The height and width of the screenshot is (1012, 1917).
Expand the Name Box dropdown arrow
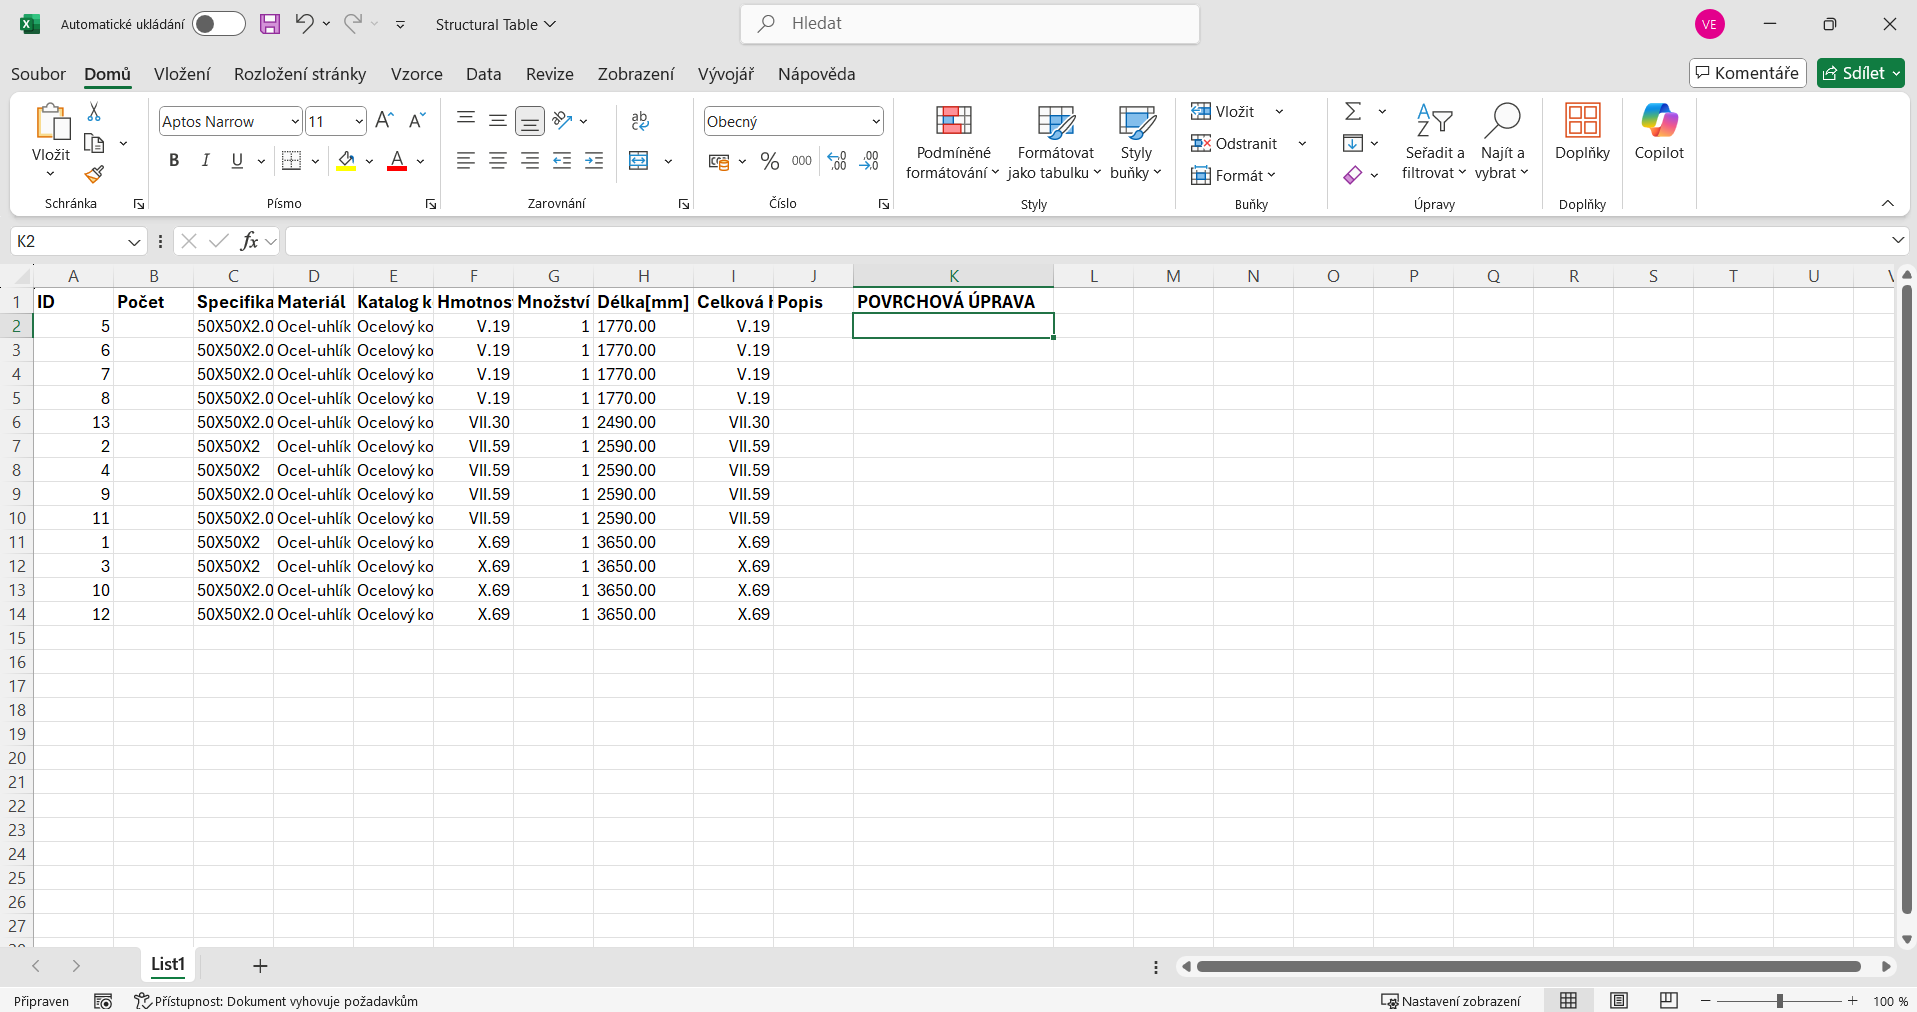(x=134, y=242)
